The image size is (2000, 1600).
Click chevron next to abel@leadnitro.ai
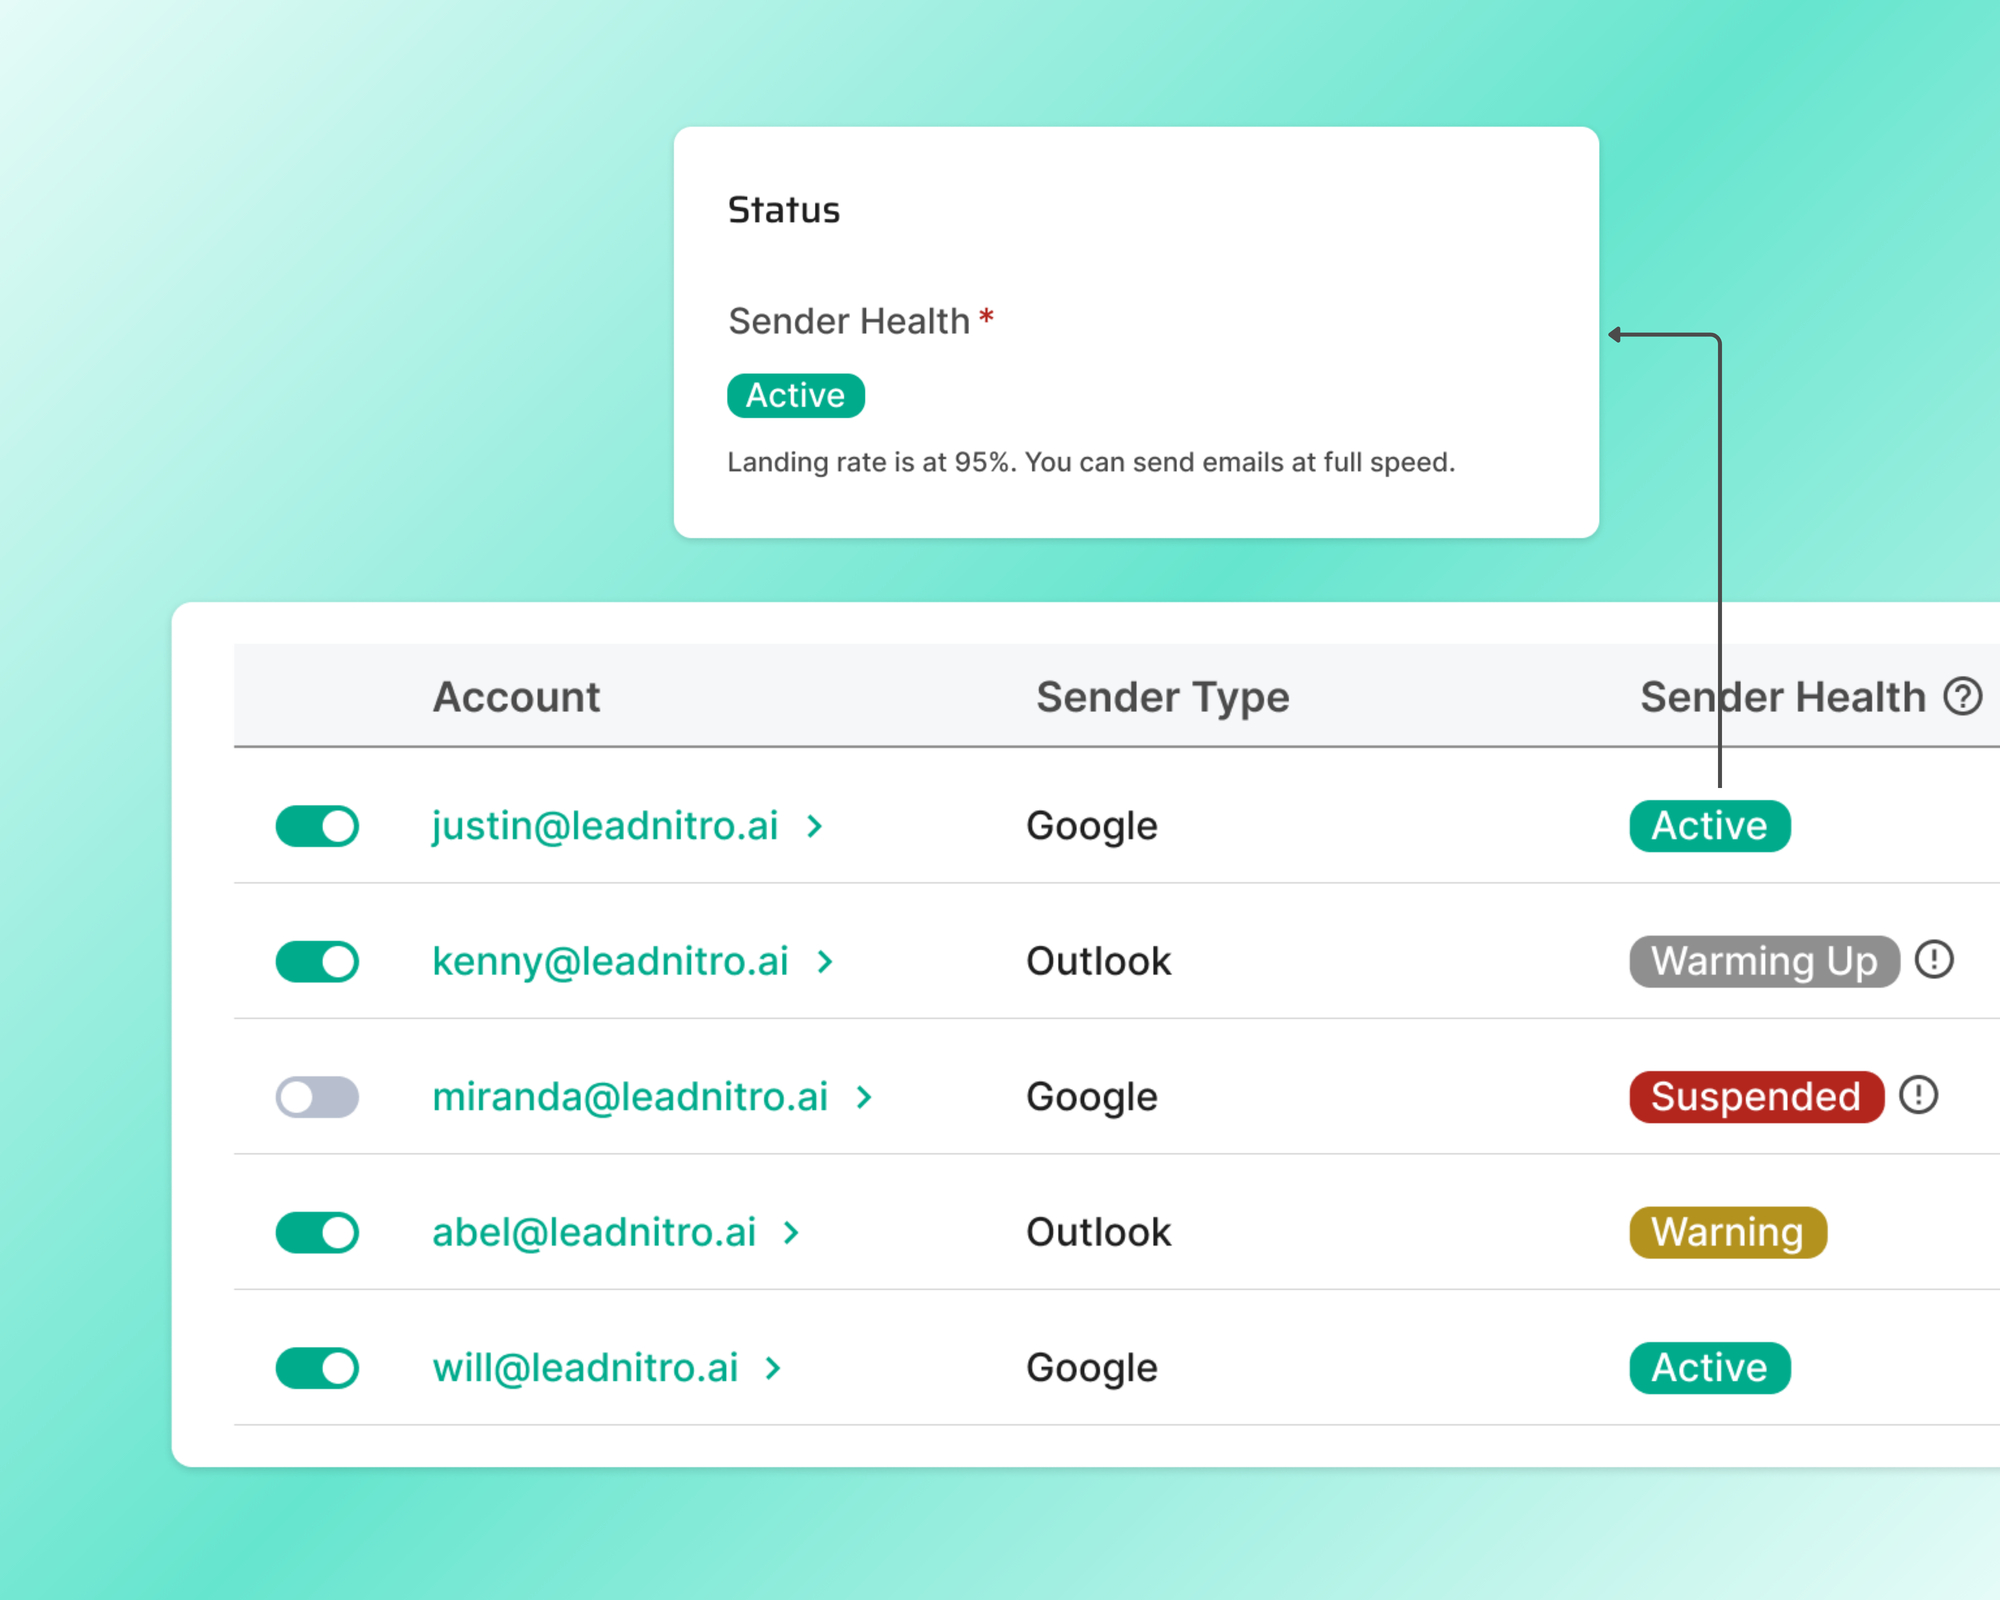pyautogui.click(x=792, y=1233)
